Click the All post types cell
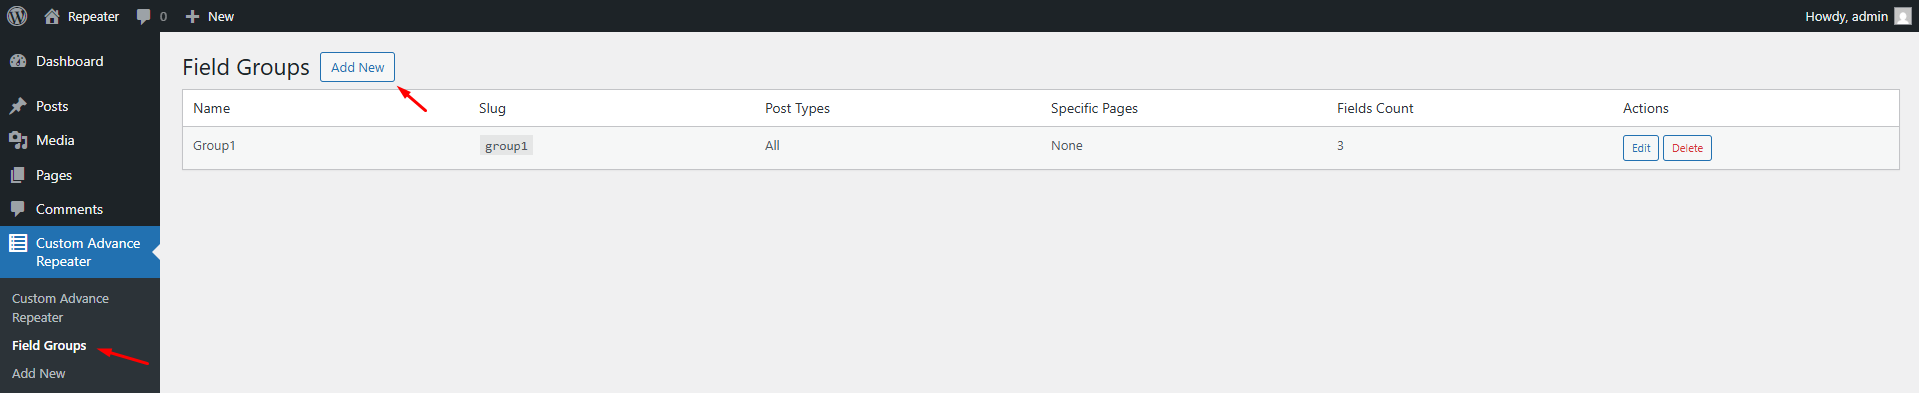1919x393 pixels. pyautogui.click(x=772, y=145)
